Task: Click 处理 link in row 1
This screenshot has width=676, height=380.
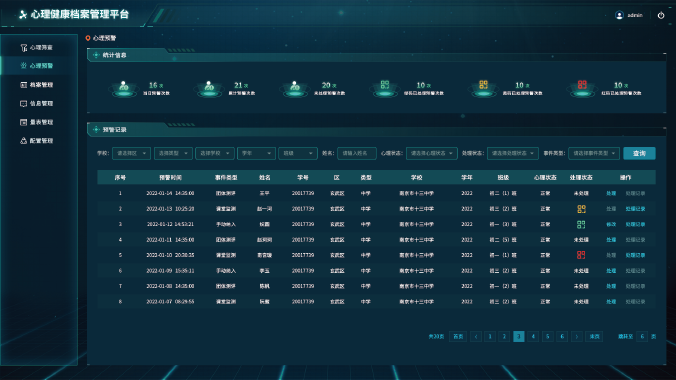Action: pos(611,194)
